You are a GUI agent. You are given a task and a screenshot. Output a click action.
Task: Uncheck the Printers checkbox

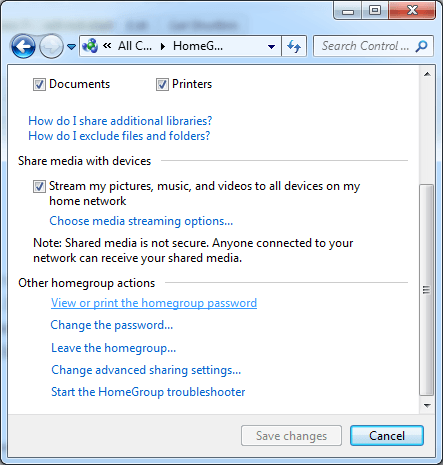click(x=162, y=84)
